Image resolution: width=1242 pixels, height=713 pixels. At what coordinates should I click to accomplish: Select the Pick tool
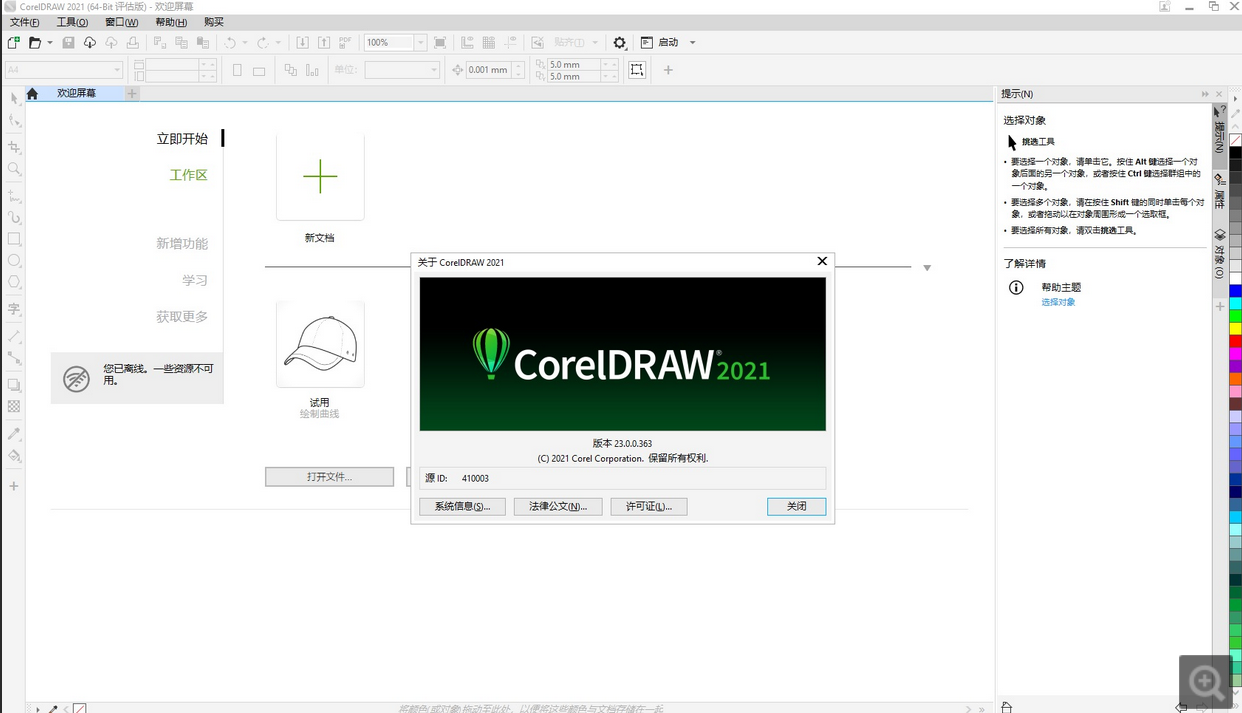[14, 98]
